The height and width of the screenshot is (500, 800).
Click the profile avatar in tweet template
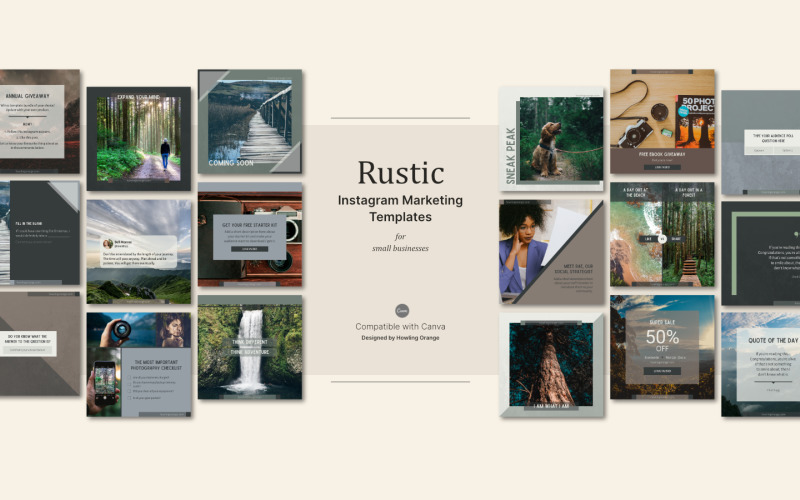click(x=108, y=244)
